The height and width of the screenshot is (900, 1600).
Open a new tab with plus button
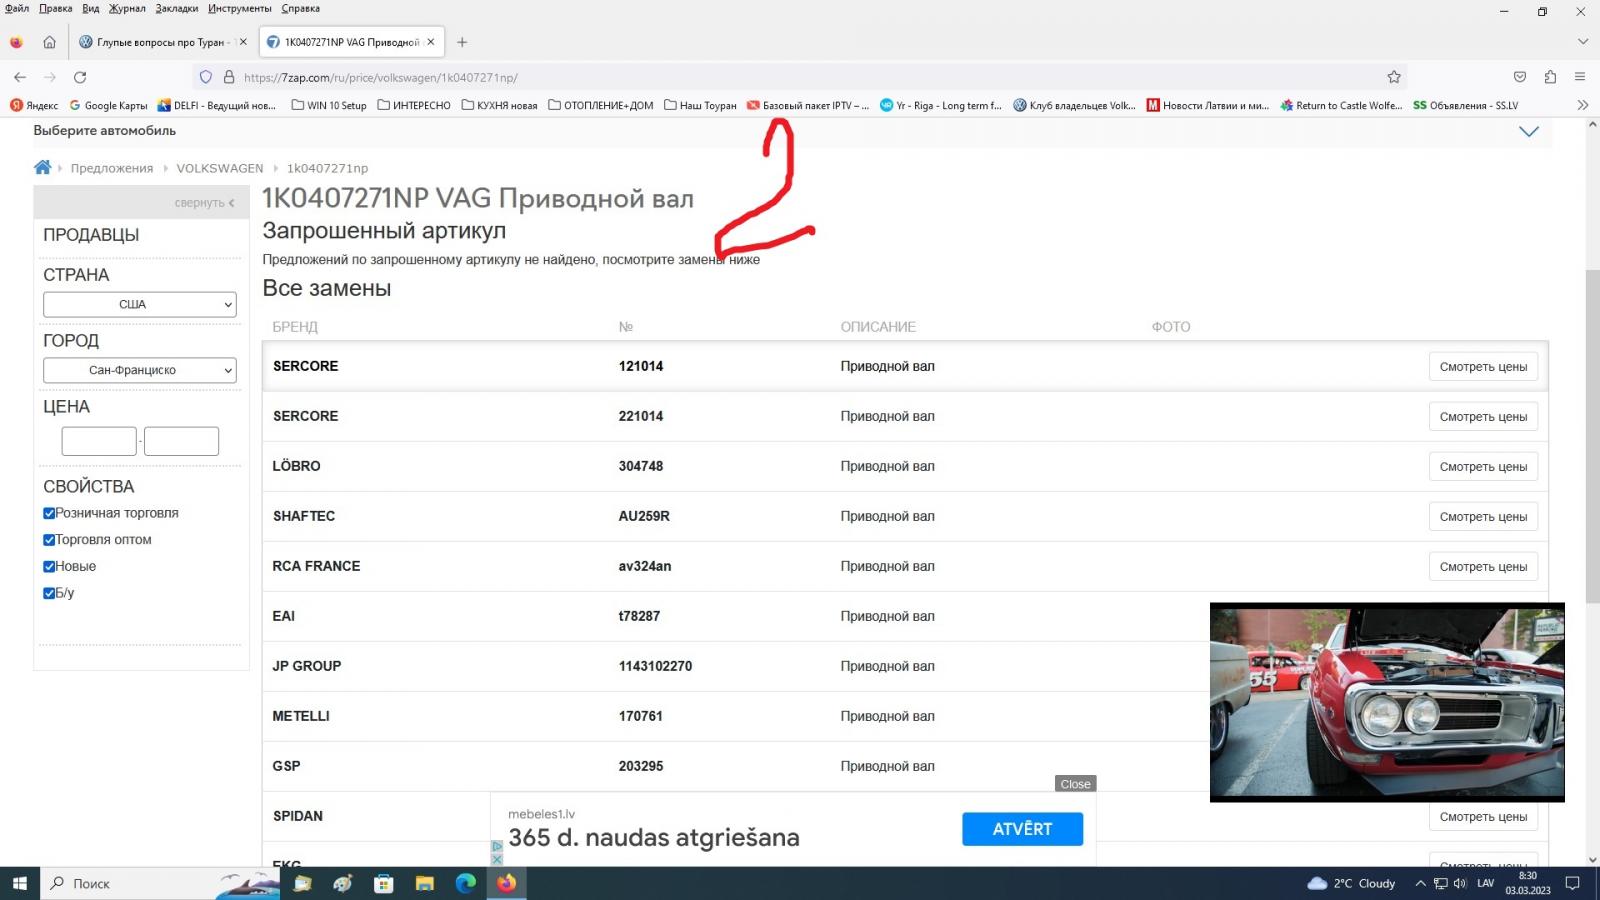click(462, 42)
